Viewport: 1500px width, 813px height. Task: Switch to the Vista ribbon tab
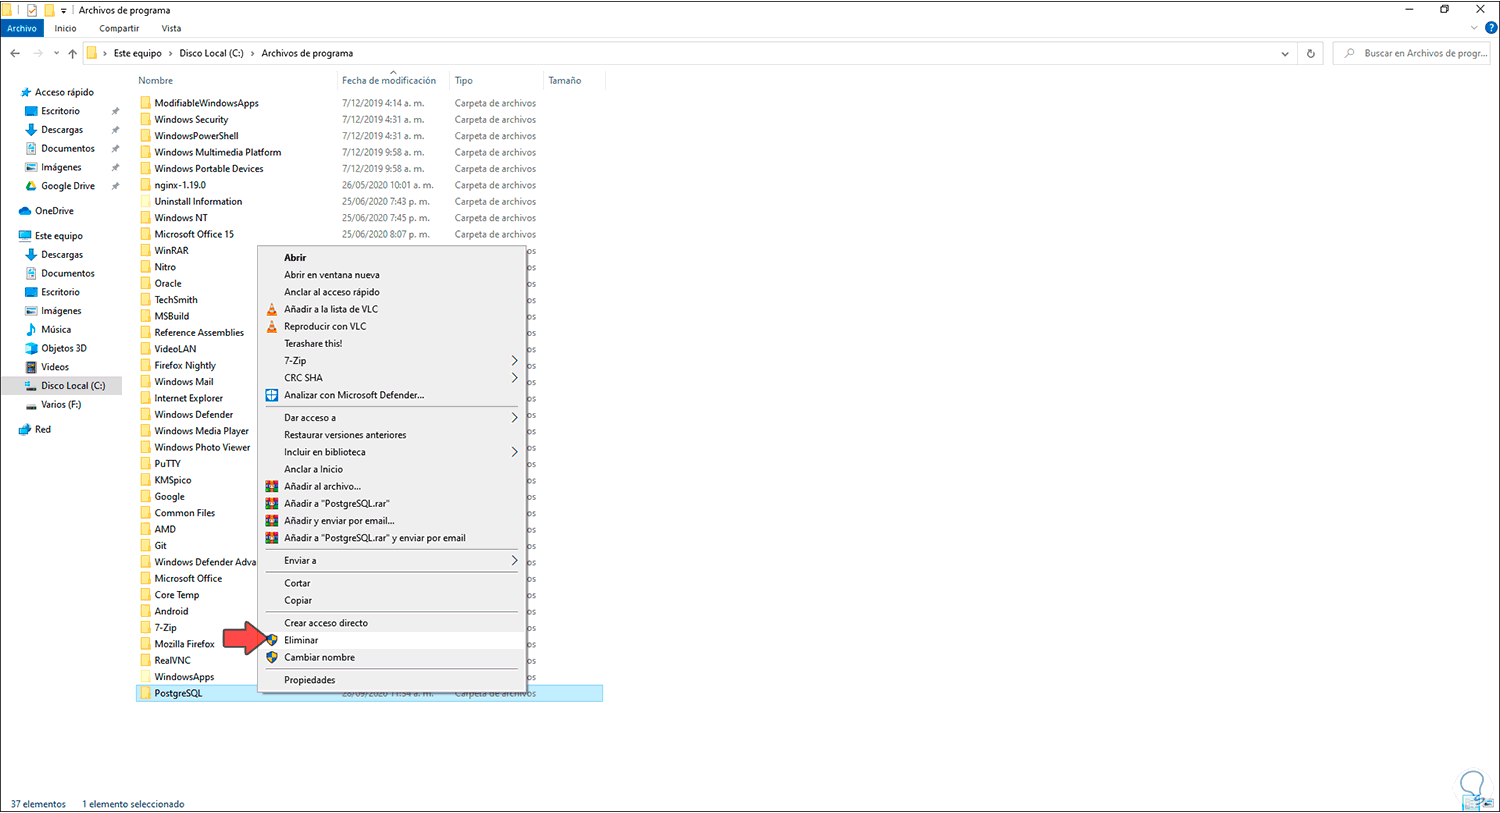coord(171,28)
